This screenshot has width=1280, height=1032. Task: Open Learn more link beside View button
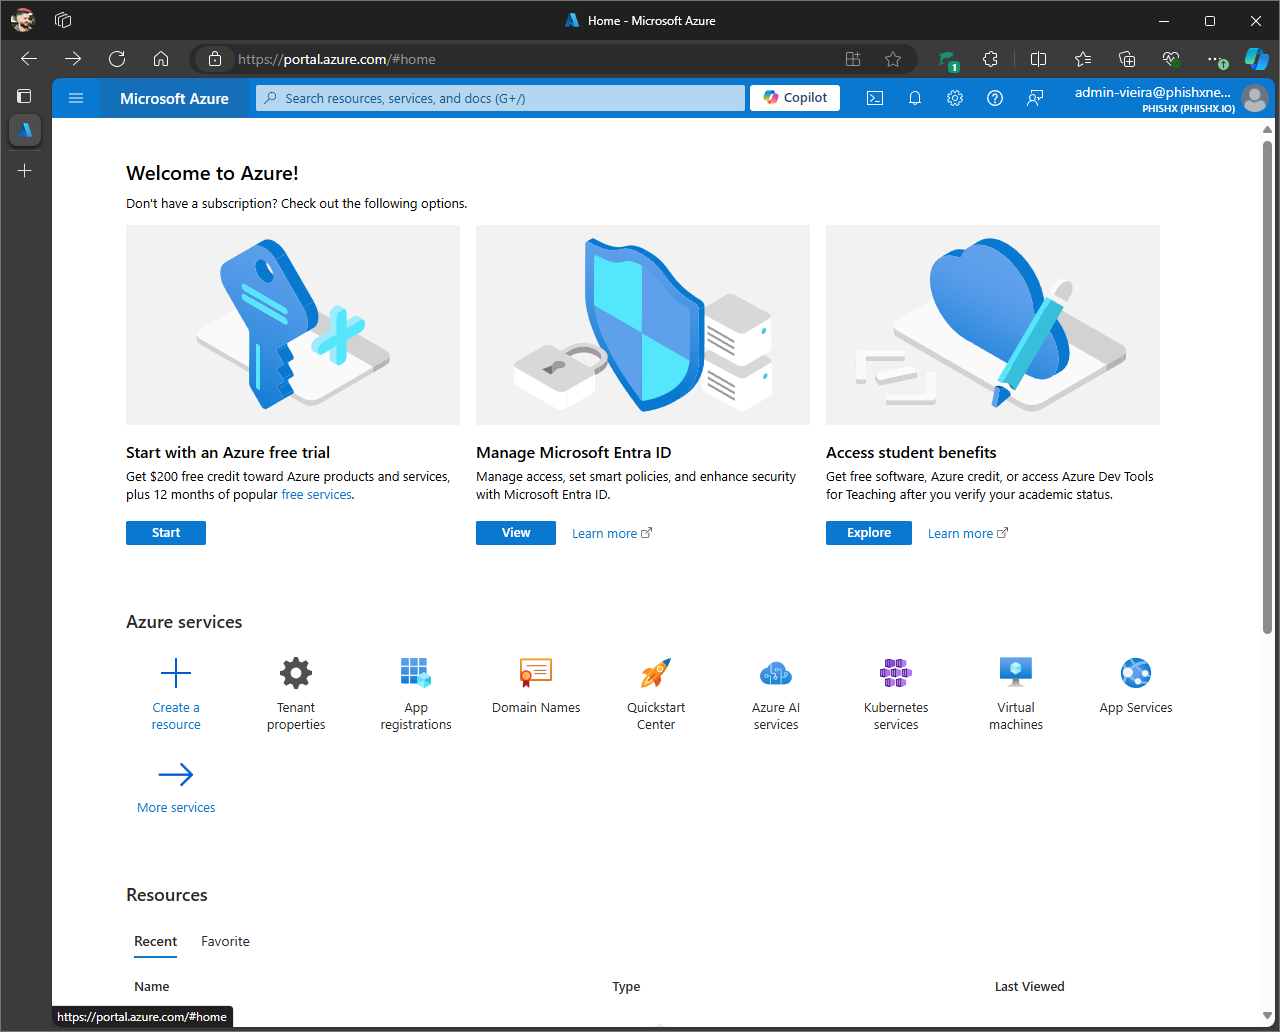(612, 533)
